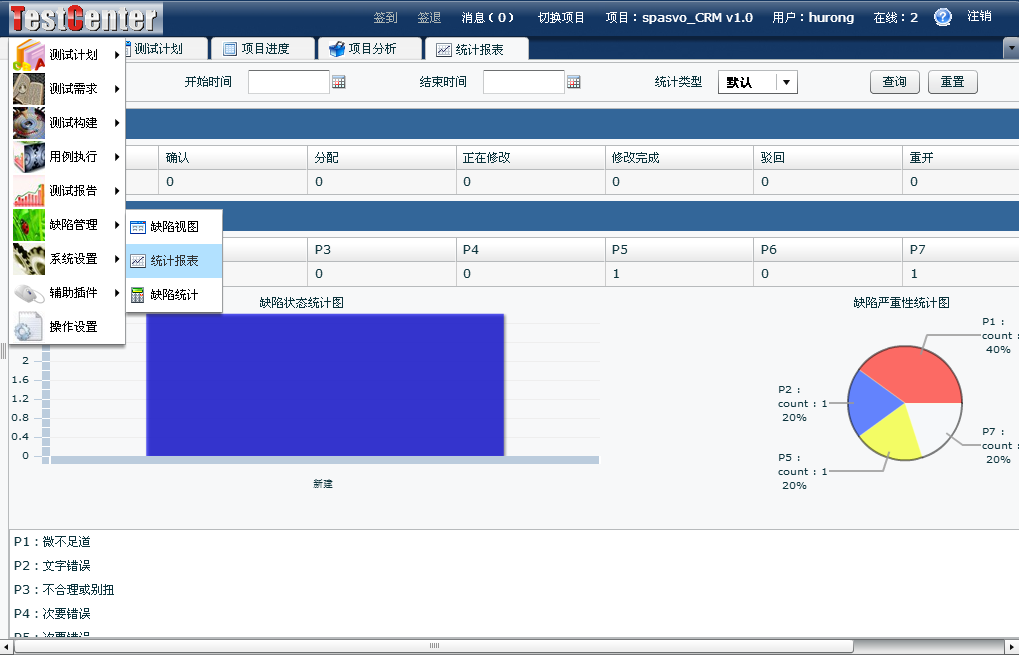Viewport: 1019px width, 655px height.
Task: Click the 缺陷管理 ladybug icon
Action: point(29,225)
